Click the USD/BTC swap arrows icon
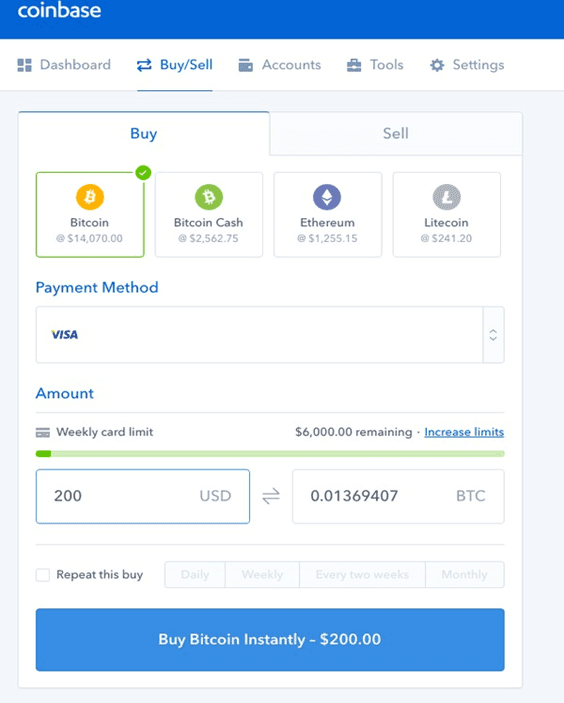This screenshot has width=564, height=703. (271, 496)
